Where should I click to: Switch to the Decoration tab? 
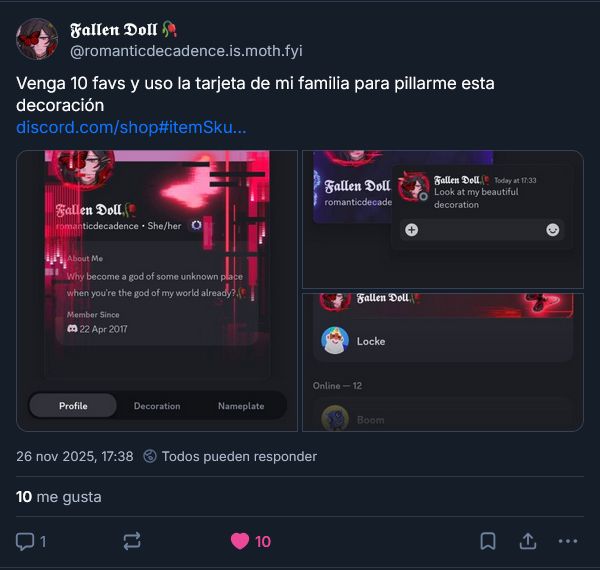click(x=157, y=406)
